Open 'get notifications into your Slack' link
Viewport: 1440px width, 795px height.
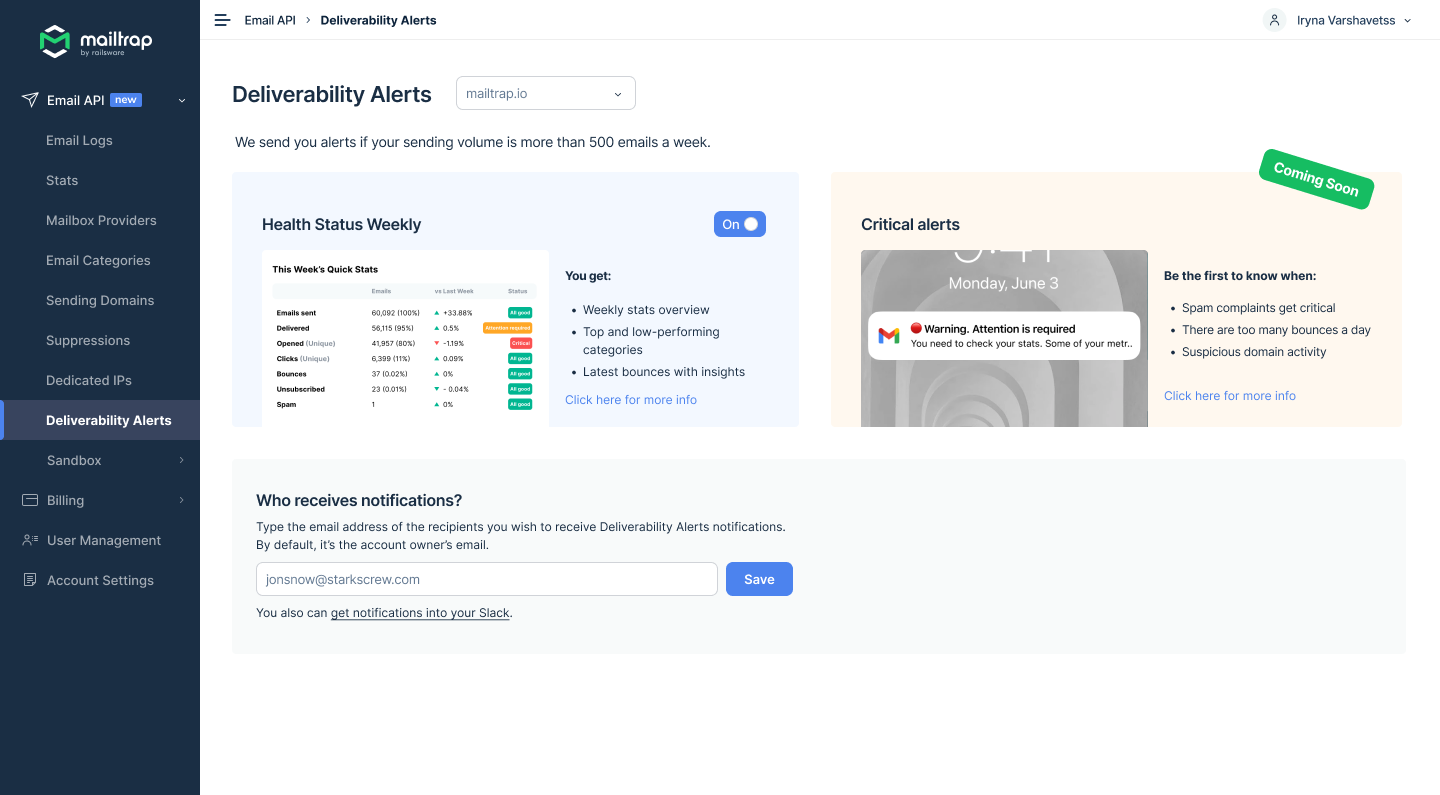coord(420,613)
